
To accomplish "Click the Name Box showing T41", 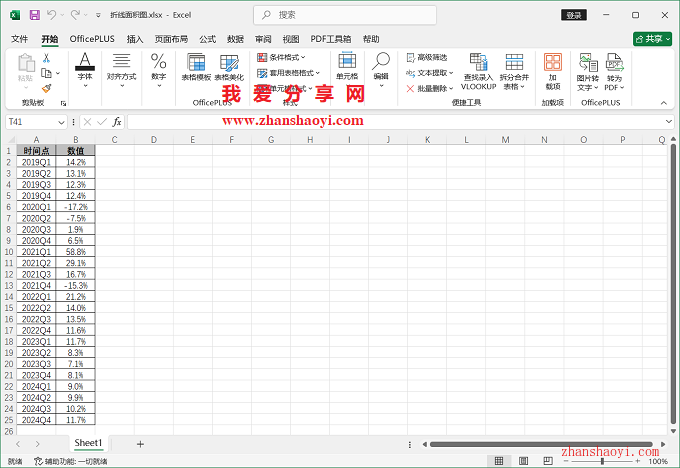I will click(x=32, y=122).
